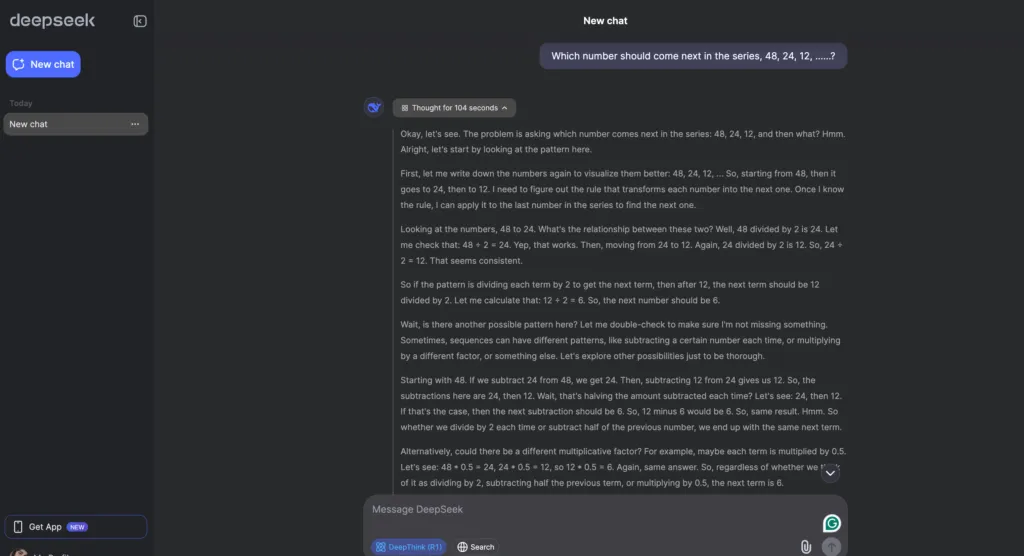Click the Grammarly icon in message box
This screenshot has height=556, width=1024.
click(x=831, y=523)
